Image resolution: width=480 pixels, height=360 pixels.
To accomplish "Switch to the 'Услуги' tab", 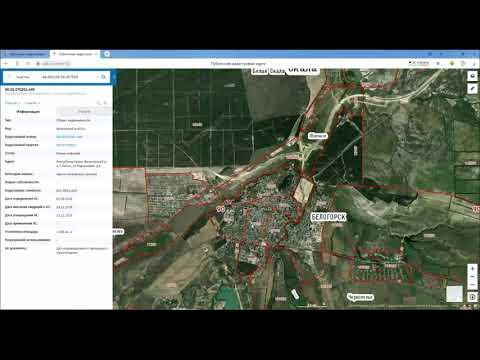I will (x=84, y=112).
